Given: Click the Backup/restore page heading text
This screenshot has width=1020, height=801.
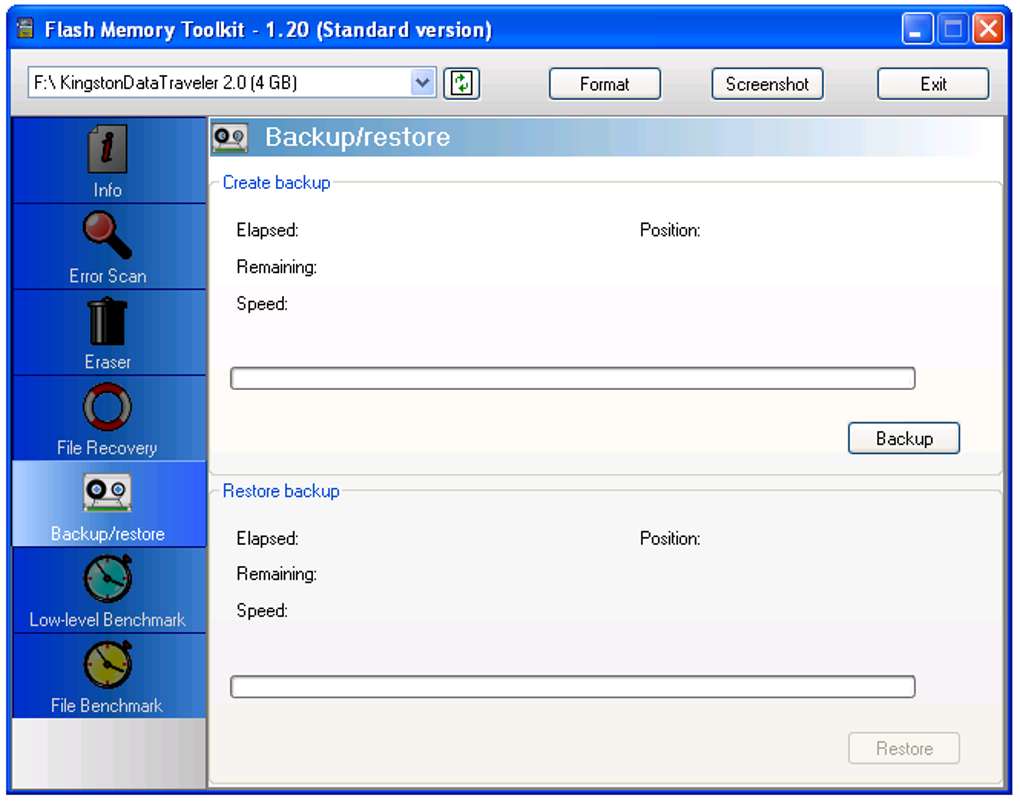Looking at the screenshot, I should click(x=358, y=137).
